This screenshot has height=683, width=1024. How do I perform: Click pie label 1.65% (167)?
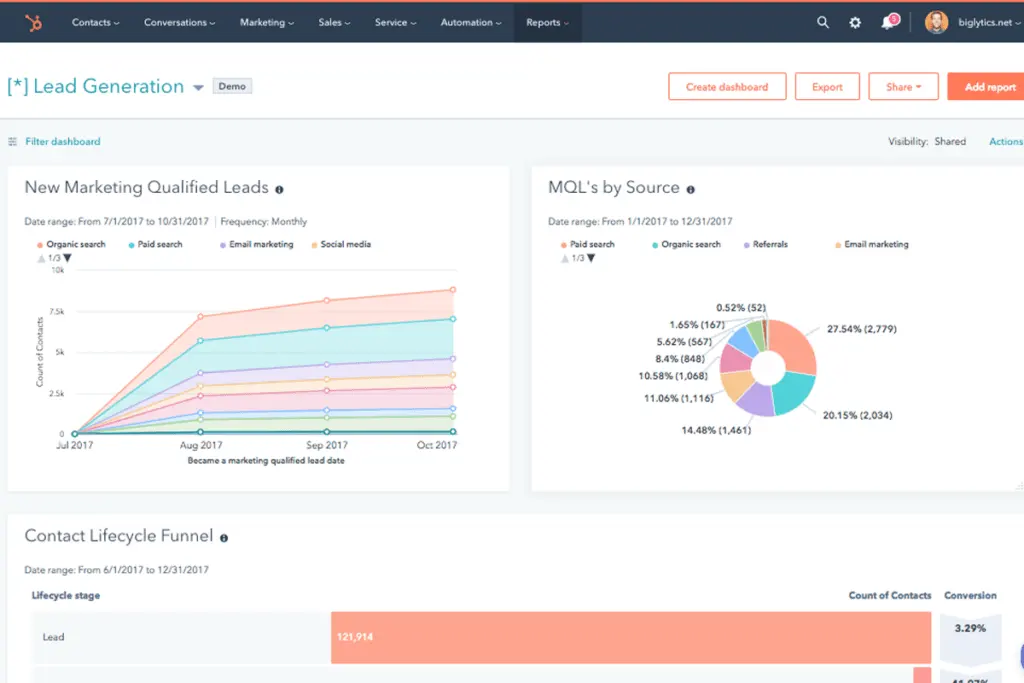697,325
